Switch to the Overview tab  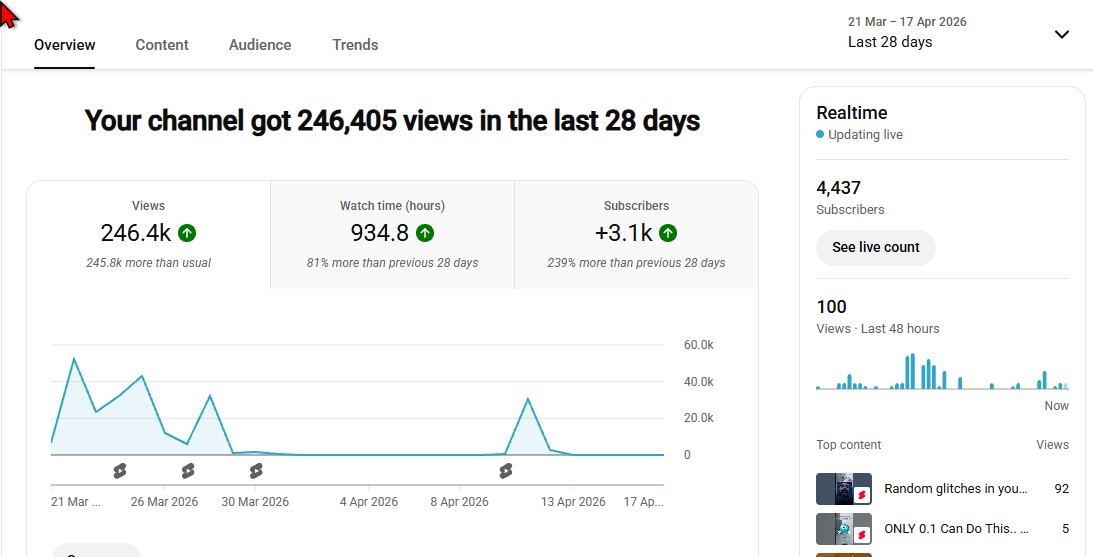point(65,45)
